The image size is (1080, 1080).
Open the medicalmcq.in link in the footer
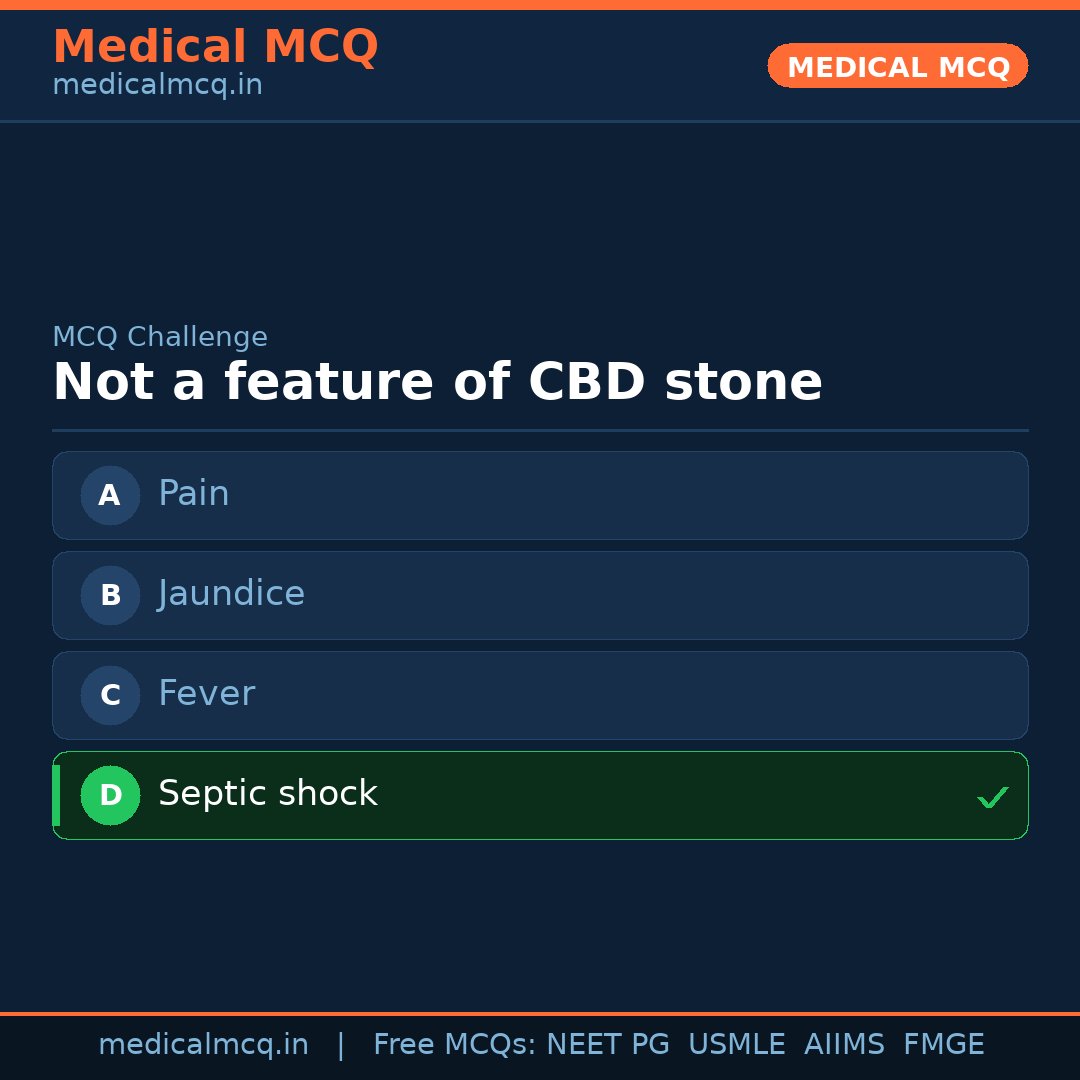pos(203,1045)
